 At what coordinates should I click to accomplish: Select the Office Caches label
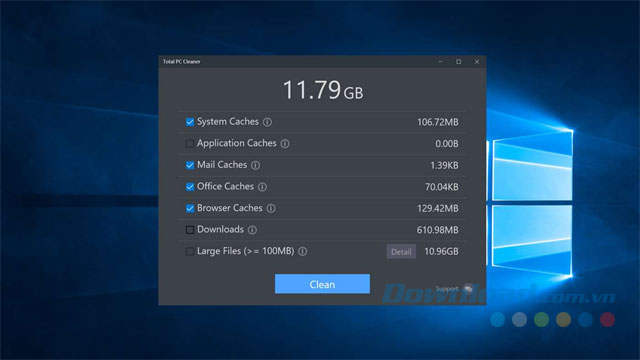[225, 187]
